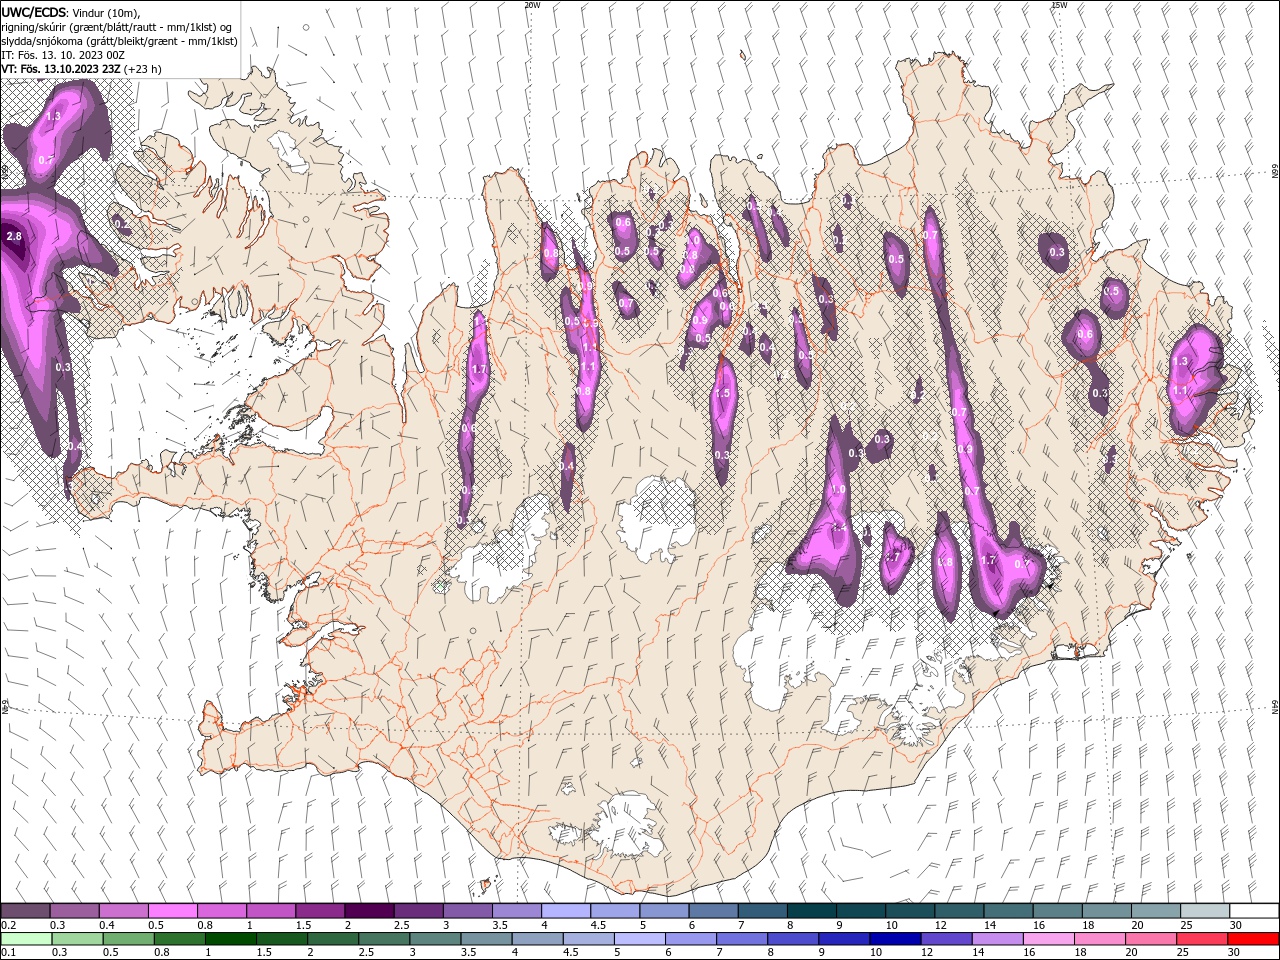Pick the light blue upper swatch between 4 and 4.5
1280x960 pixels.
click(566, 911)
